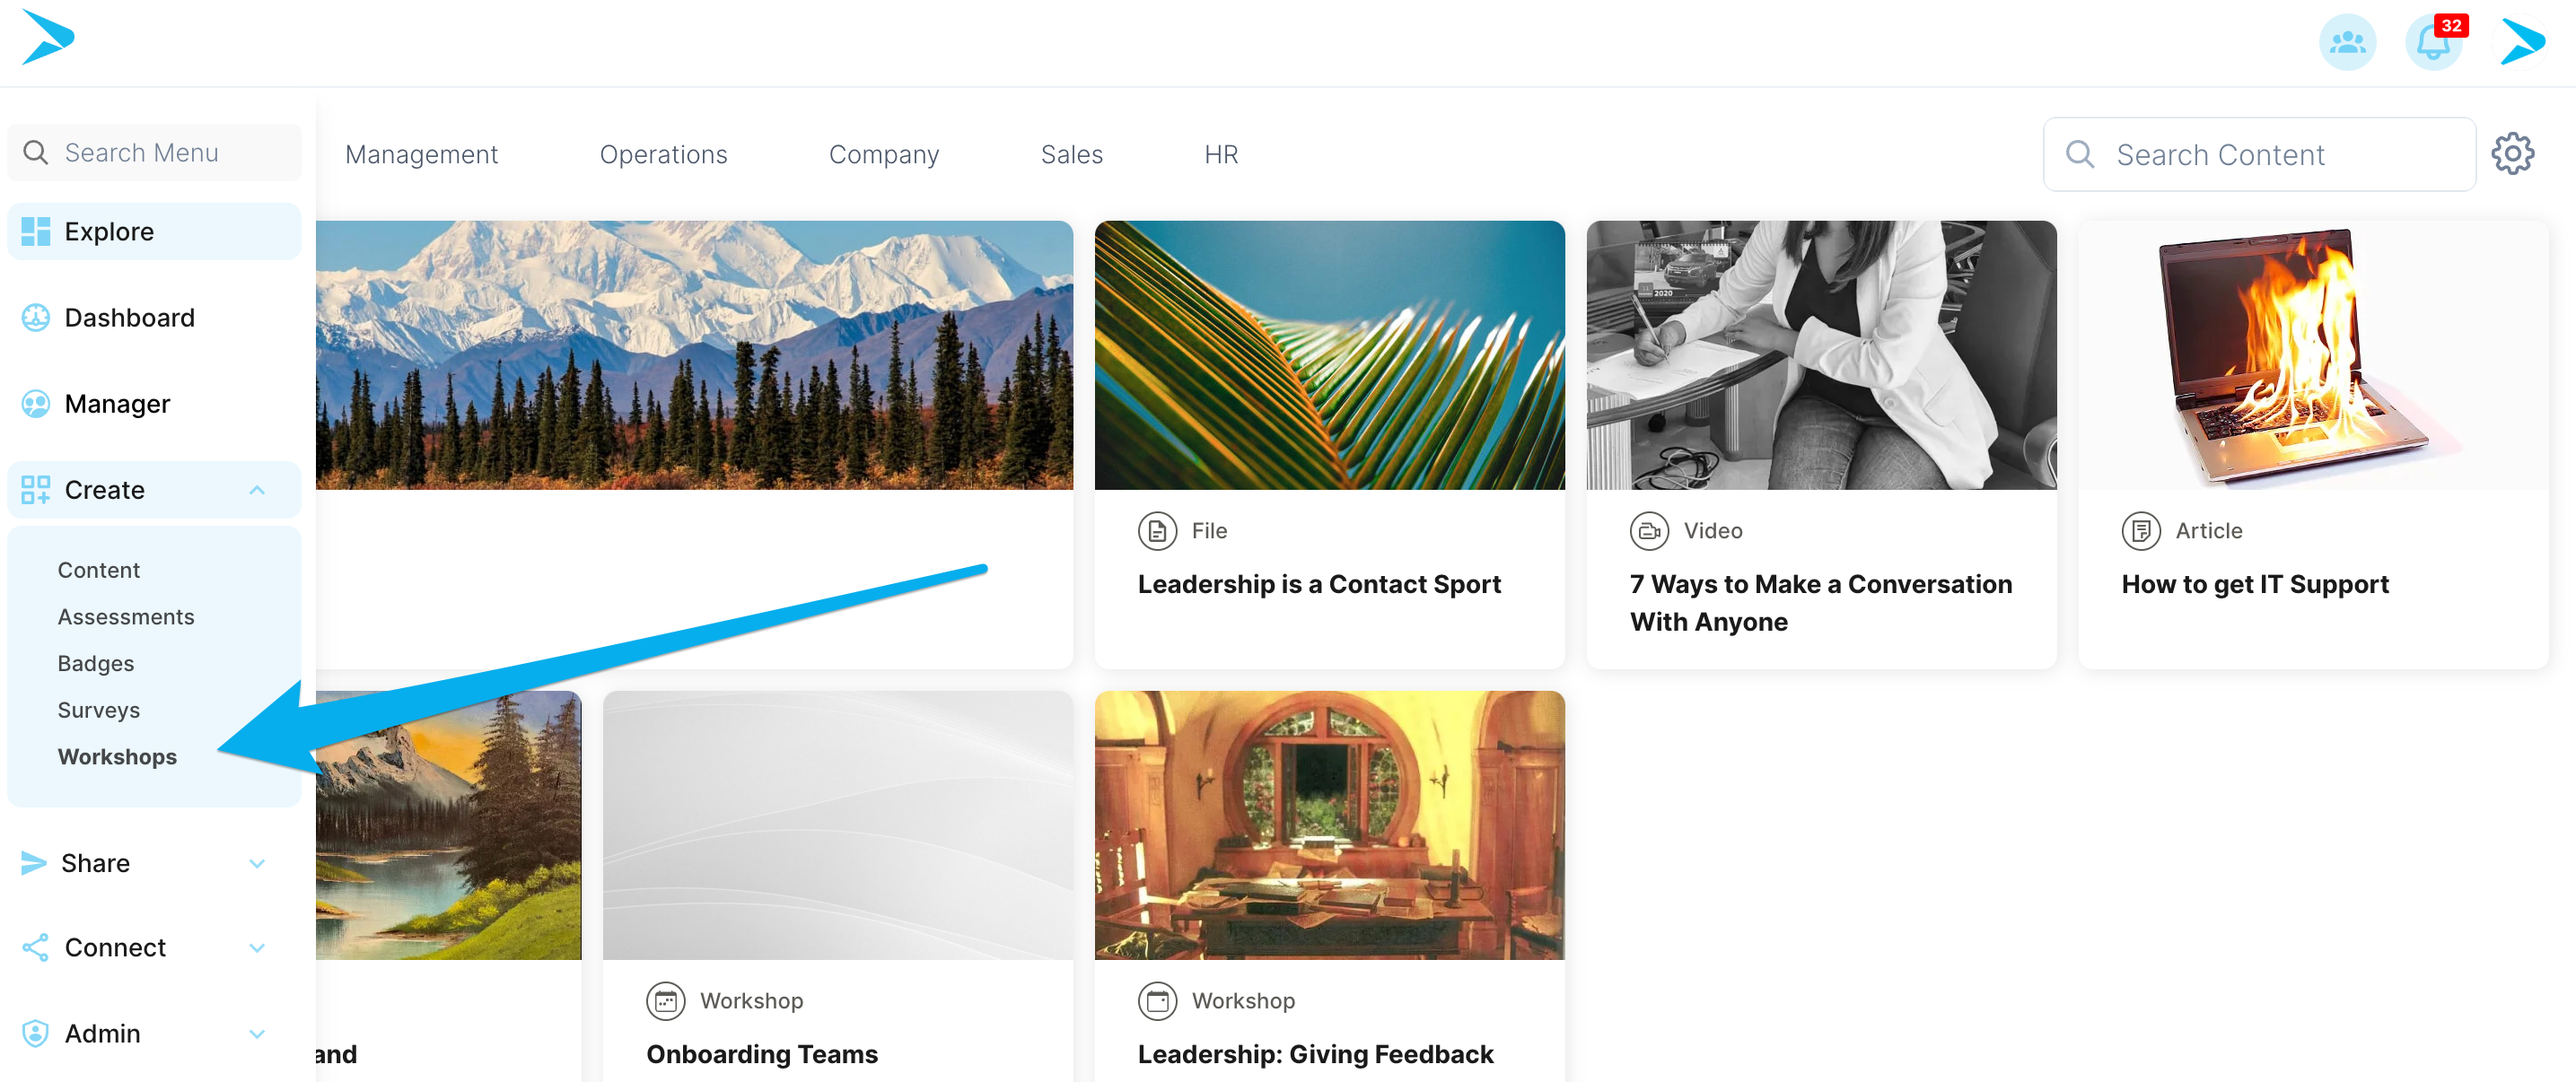Open the people group icon in the header
Screen dimensions: 2576x1082
(2347, 42)
